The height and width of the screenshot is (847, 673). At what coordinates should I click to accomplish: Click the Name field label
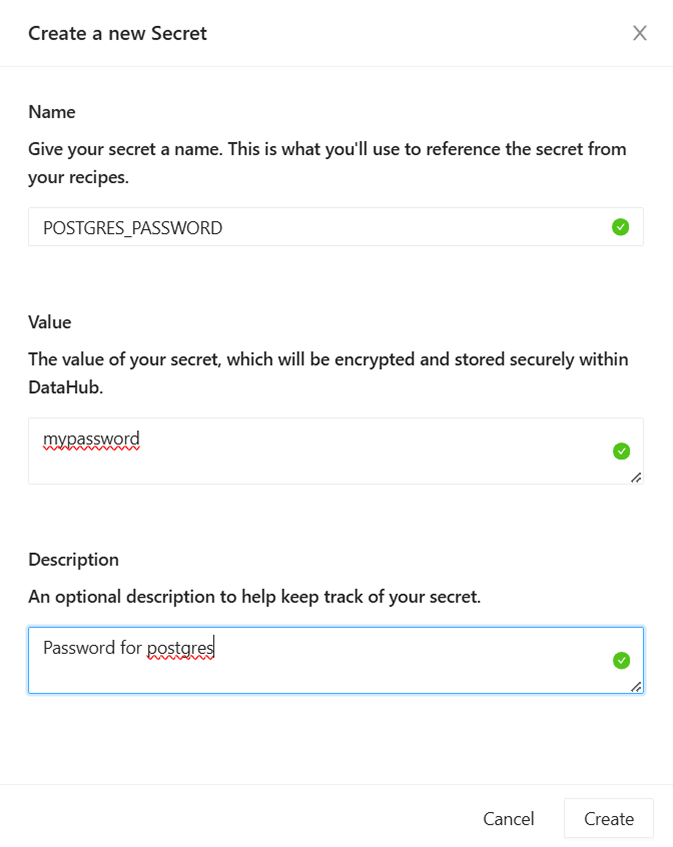(x=52, y=112)
